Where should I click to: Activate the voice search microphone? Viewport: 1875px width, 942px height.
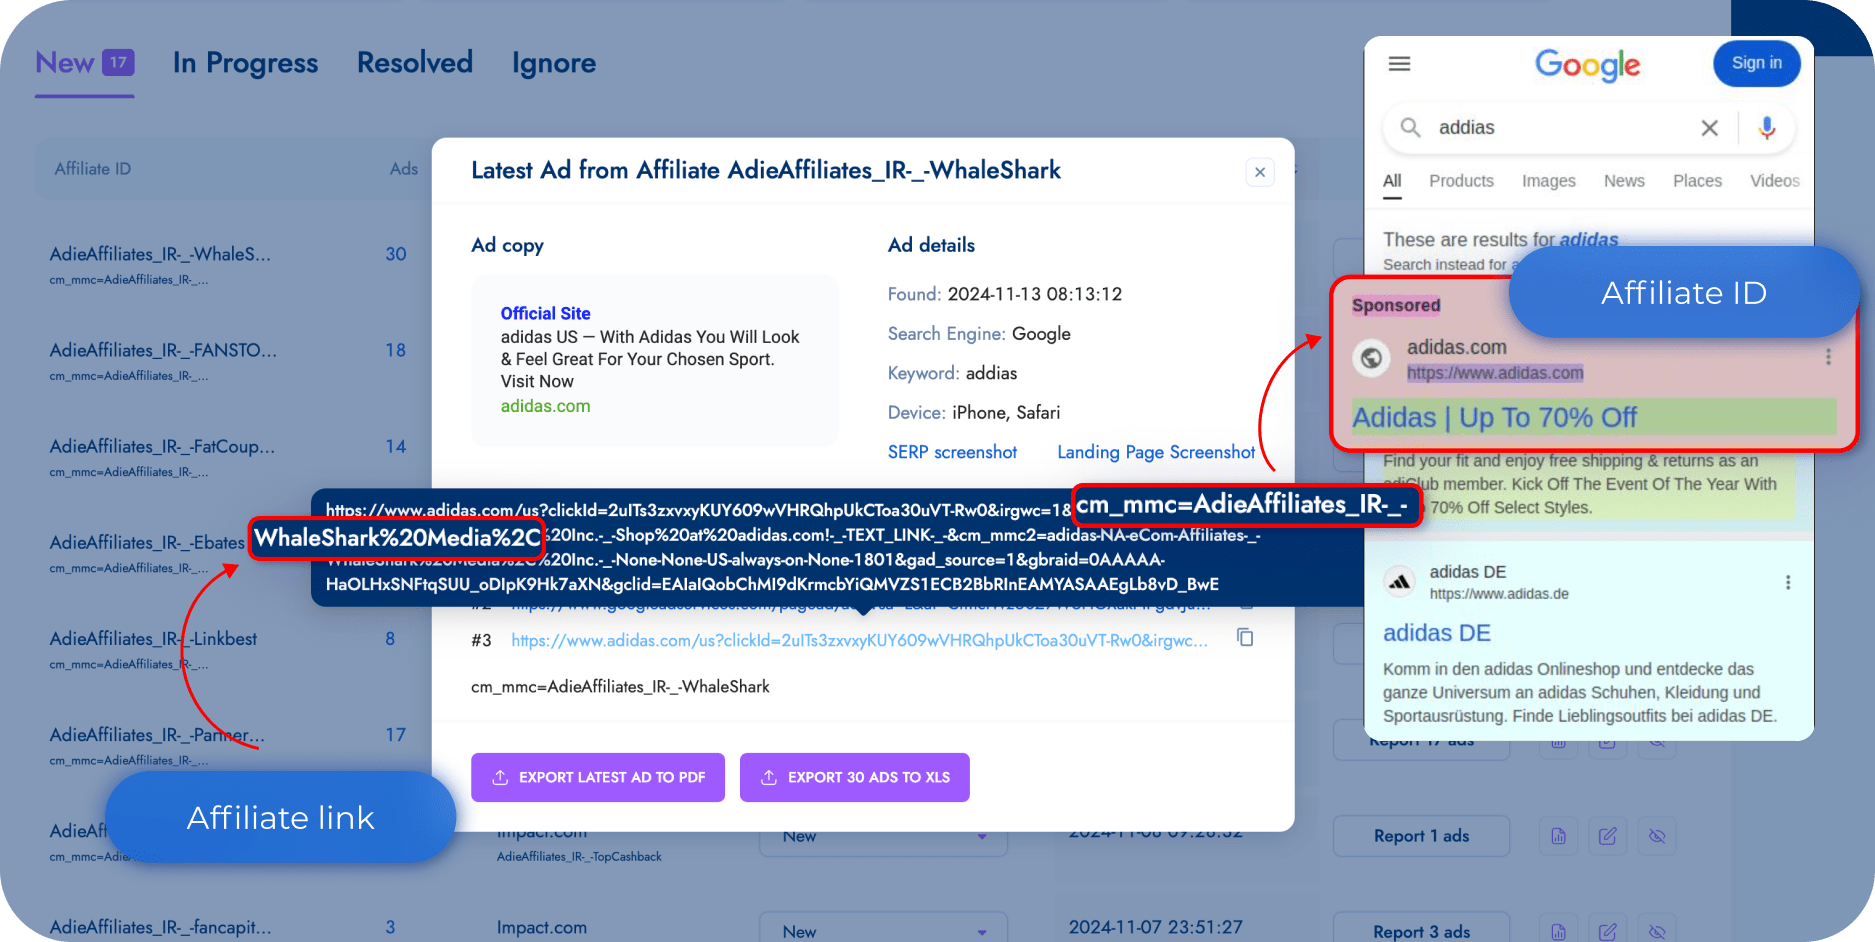1767,128
